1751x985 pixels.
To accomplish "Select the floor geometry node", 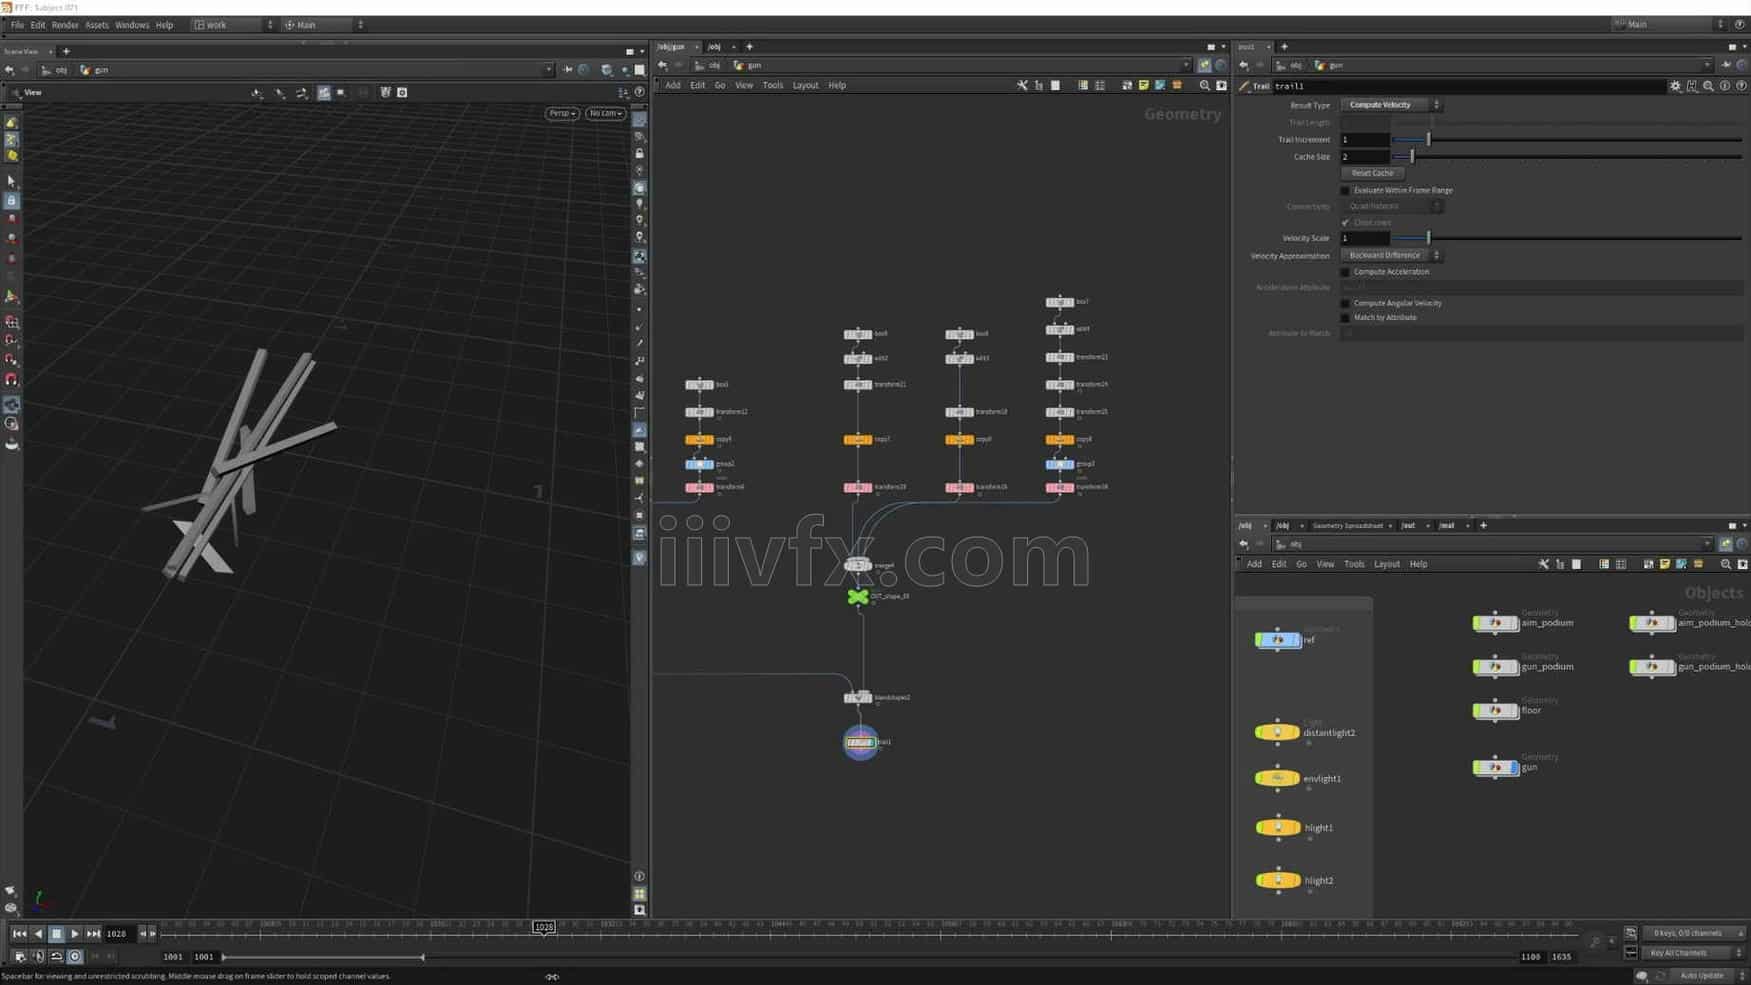I will [x=1494, y=710].
